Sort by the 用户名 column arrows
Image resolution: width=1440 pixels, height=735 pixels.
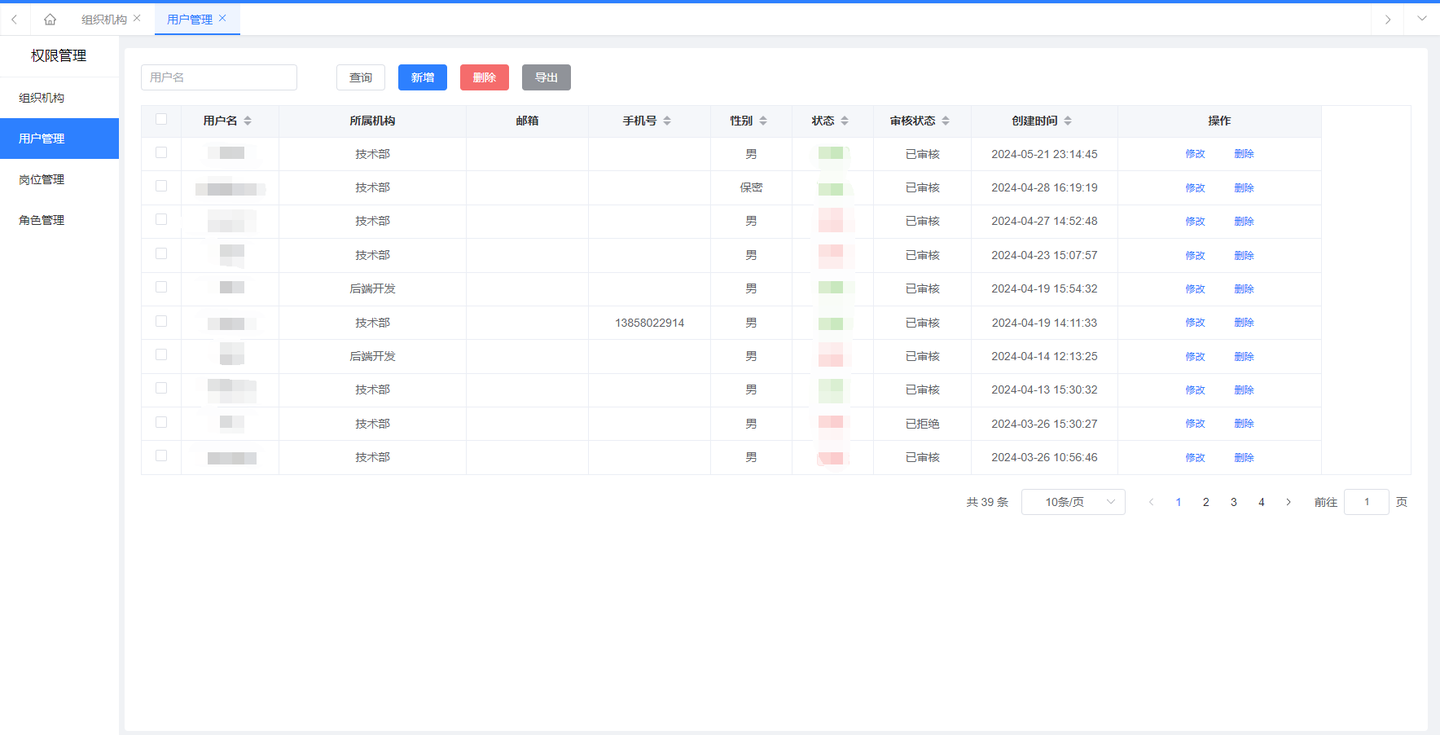click(x=247, y=121)
